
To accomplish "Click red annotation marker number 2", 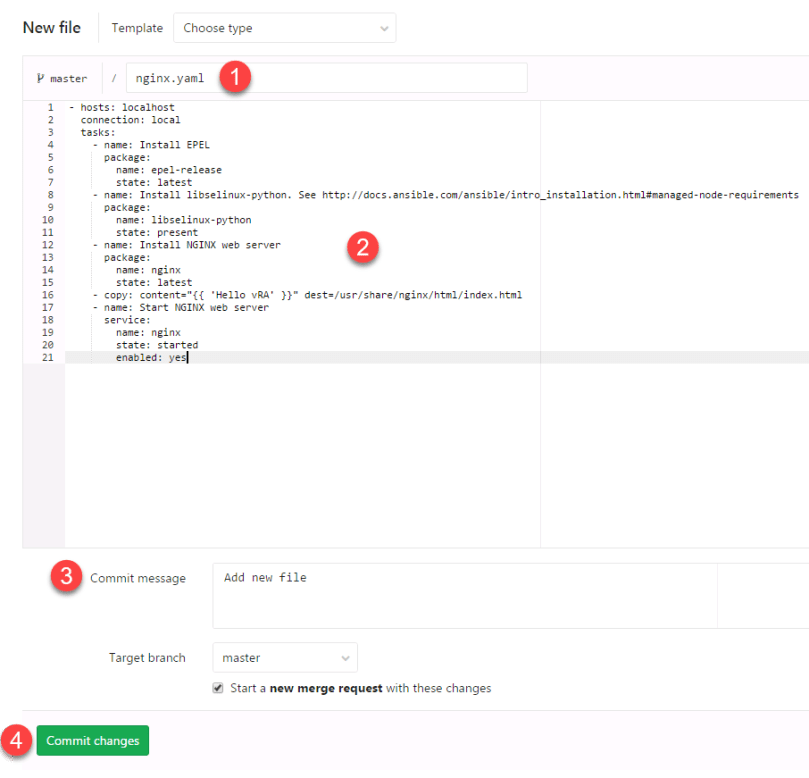I will tap(362, 249).
